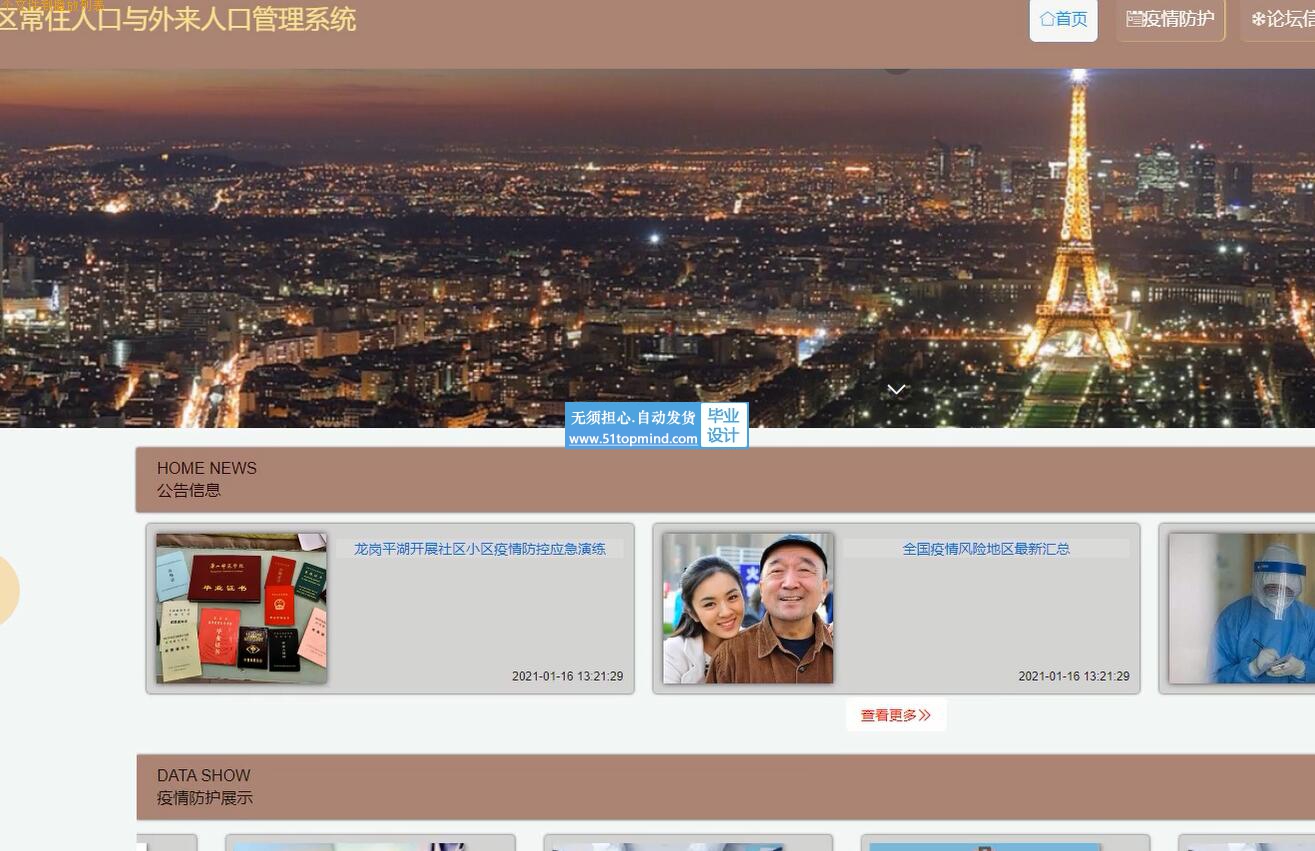Click the DATA SHOW heading text

click(204, 775)
